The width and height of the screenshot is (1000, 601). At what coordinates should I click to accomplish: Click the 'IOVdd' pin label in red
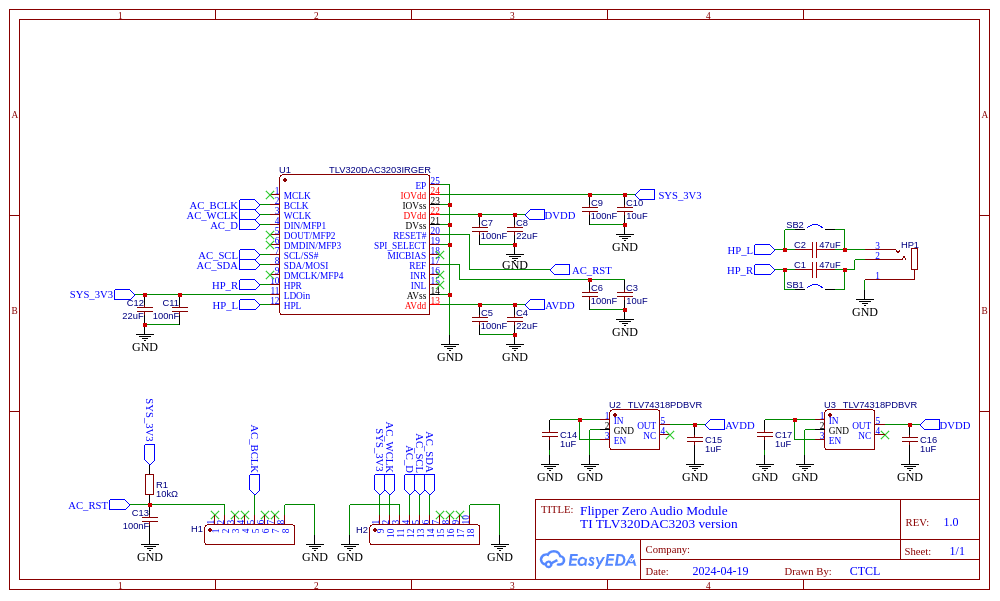point(413,196)
